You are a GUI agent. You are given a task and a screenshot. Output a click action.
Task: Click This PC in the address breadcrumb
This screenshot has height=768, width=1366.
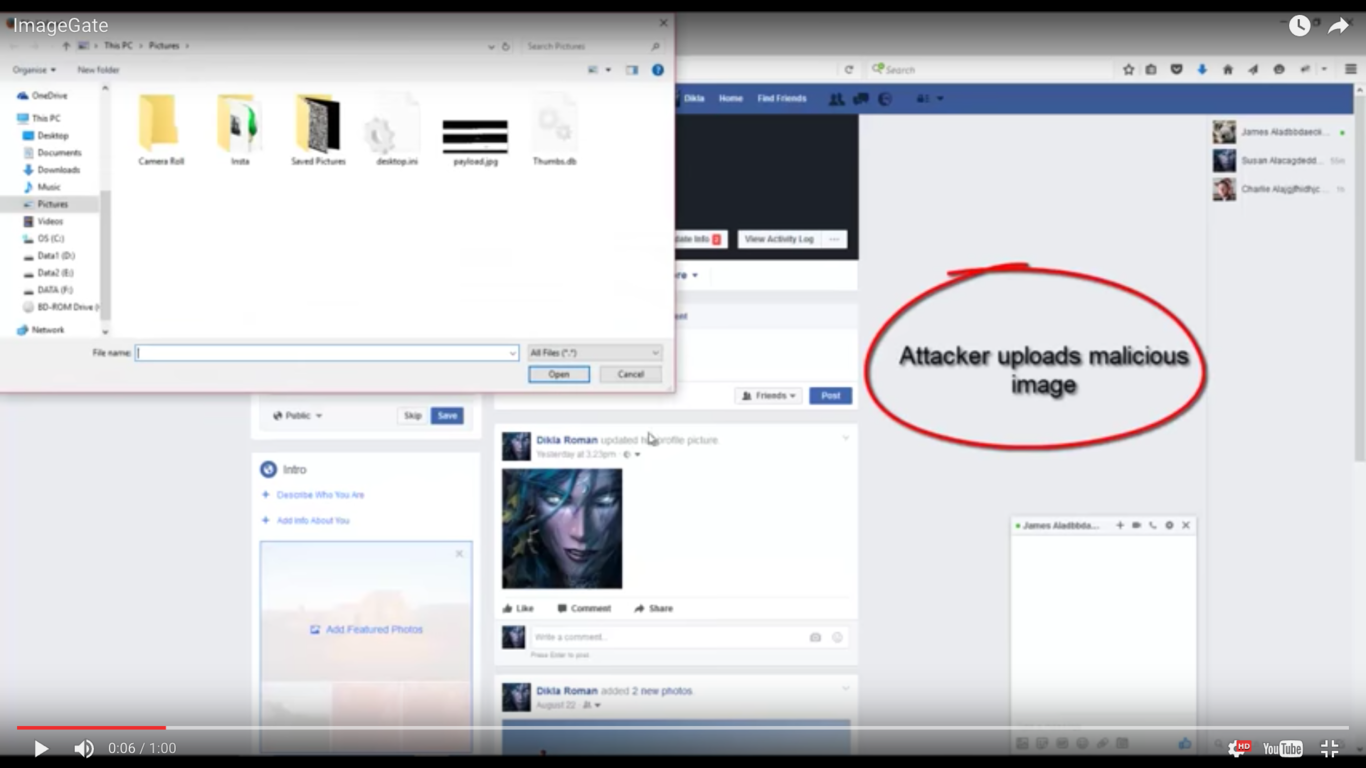pyautogui.click(x=118, y=46)
